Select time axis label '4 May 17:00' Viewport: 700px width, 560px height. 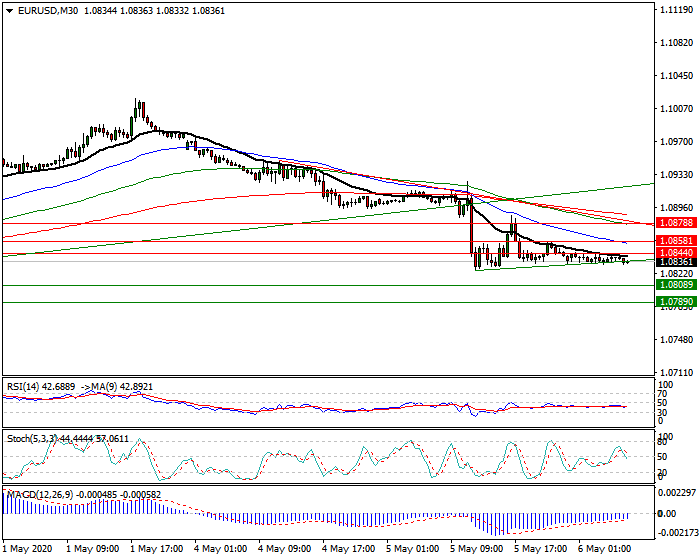tap(349, 548)
